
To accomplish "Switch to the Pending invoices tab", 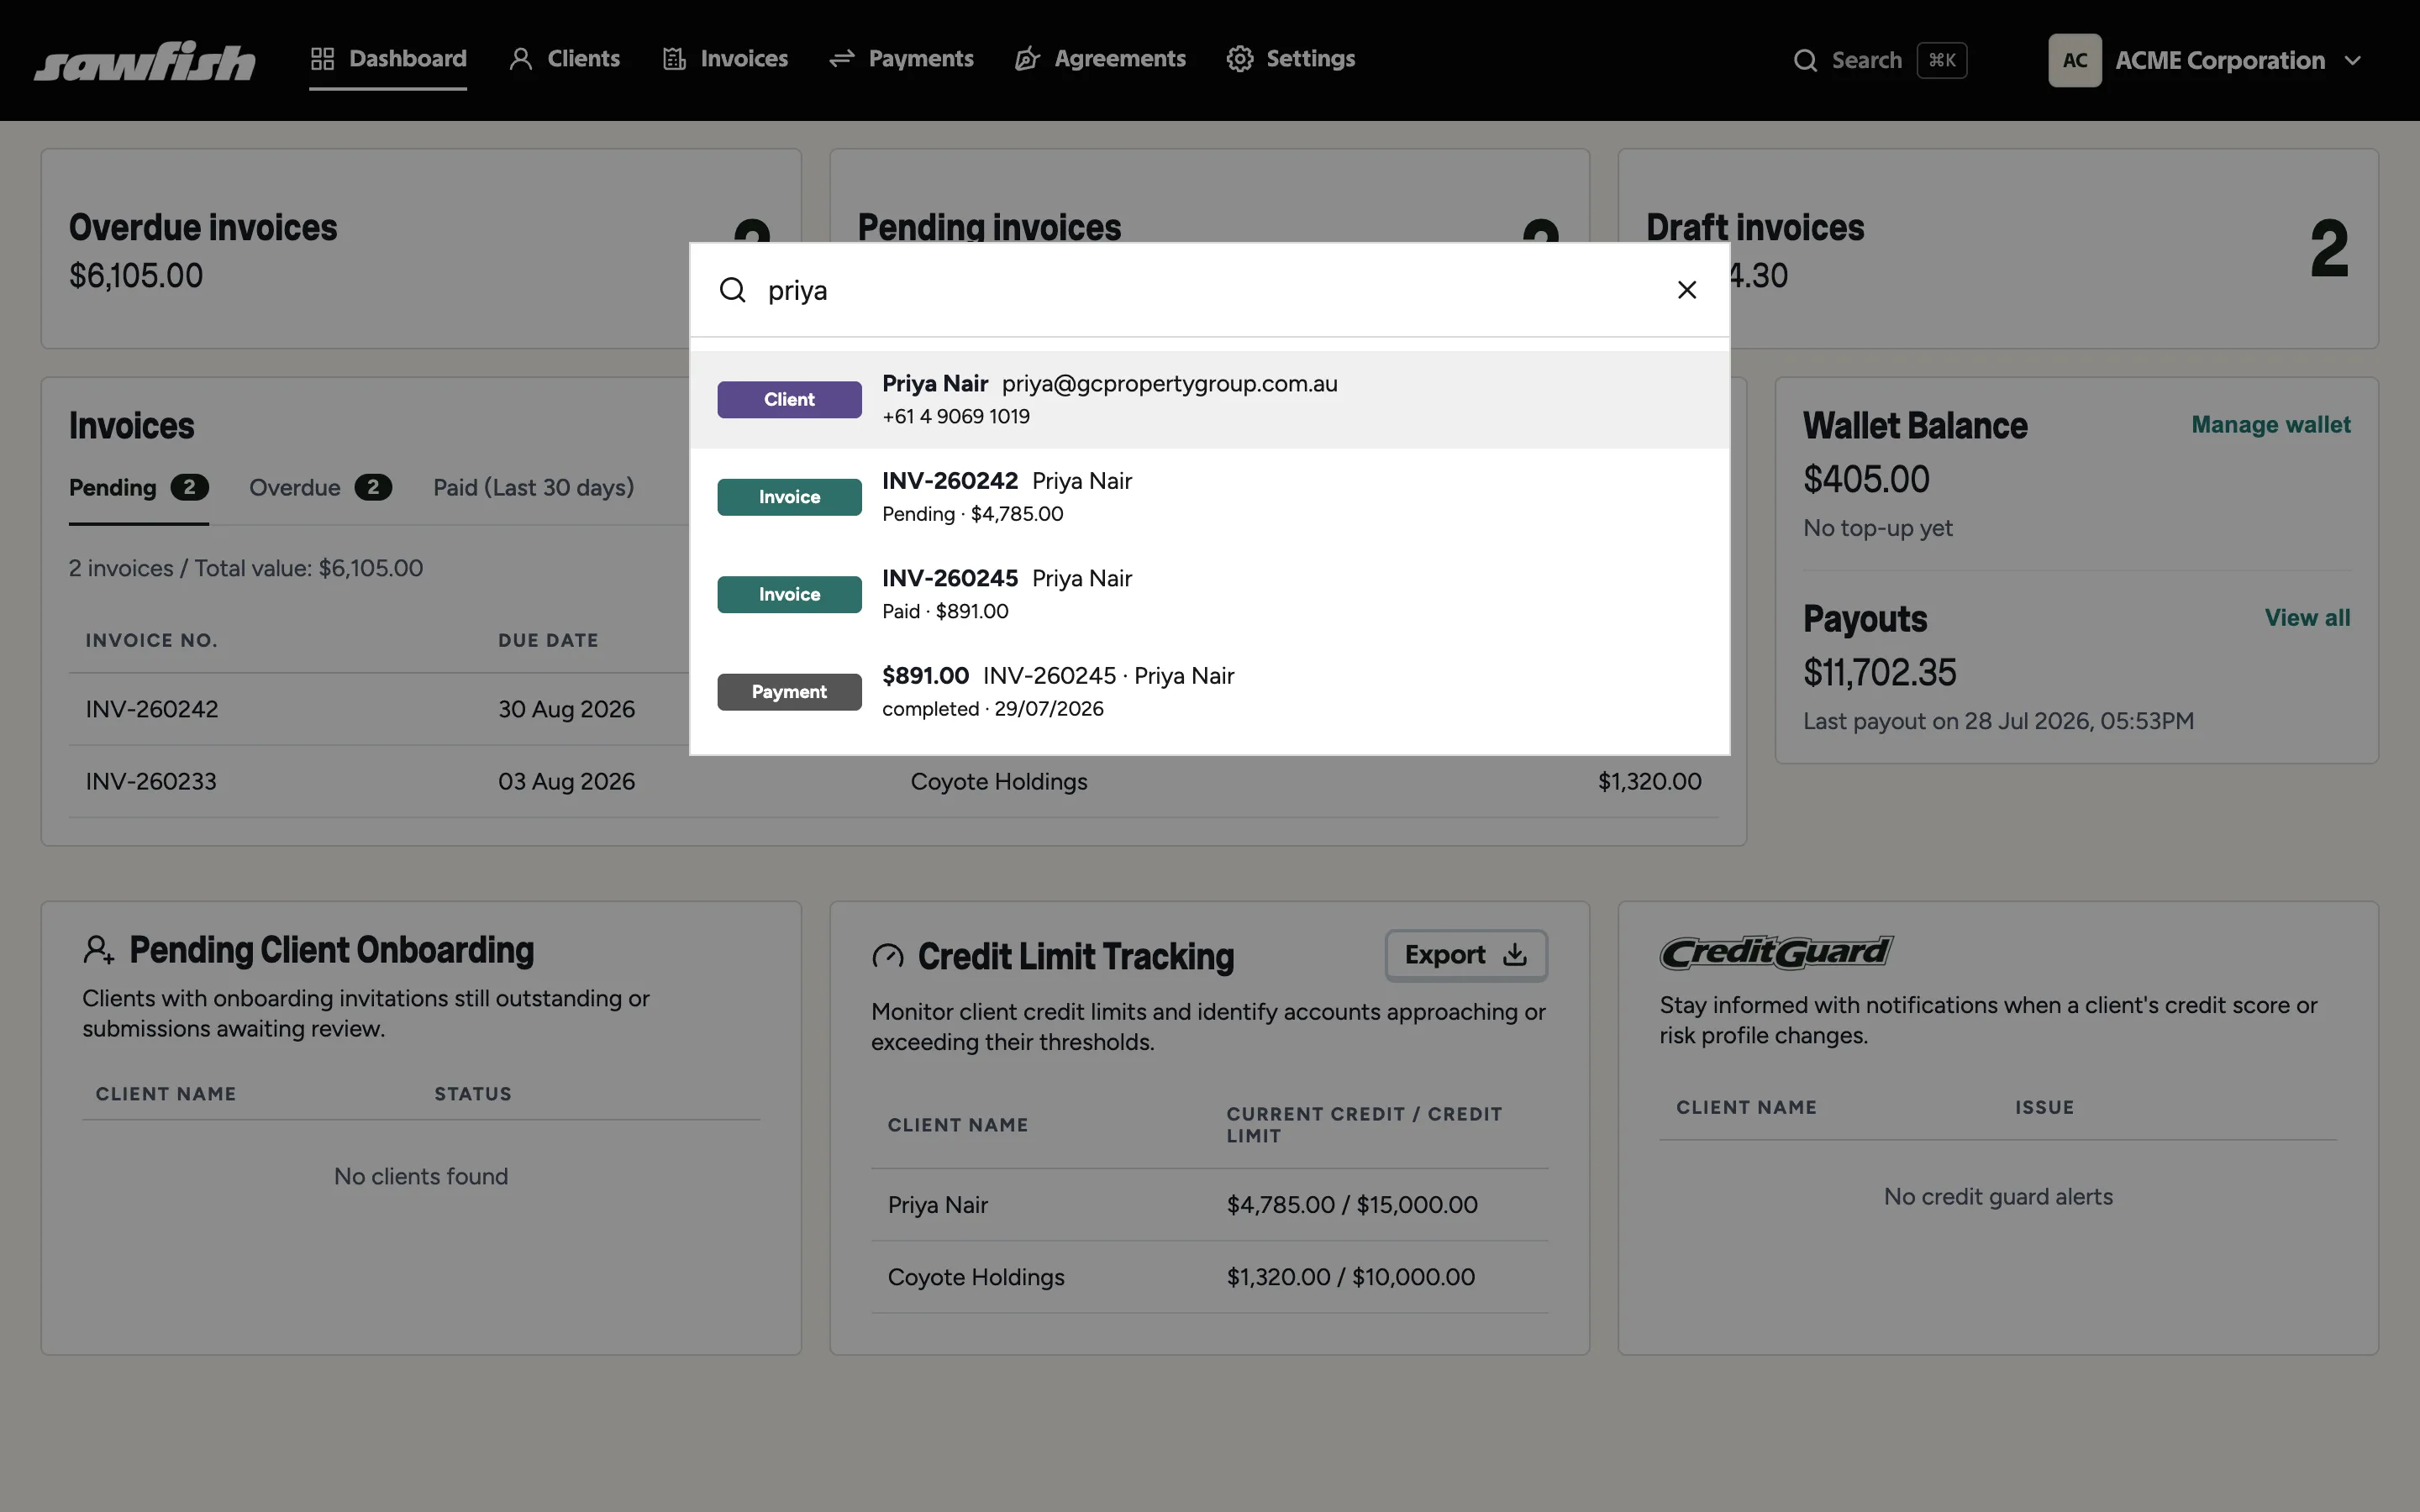I will point(139,488).
